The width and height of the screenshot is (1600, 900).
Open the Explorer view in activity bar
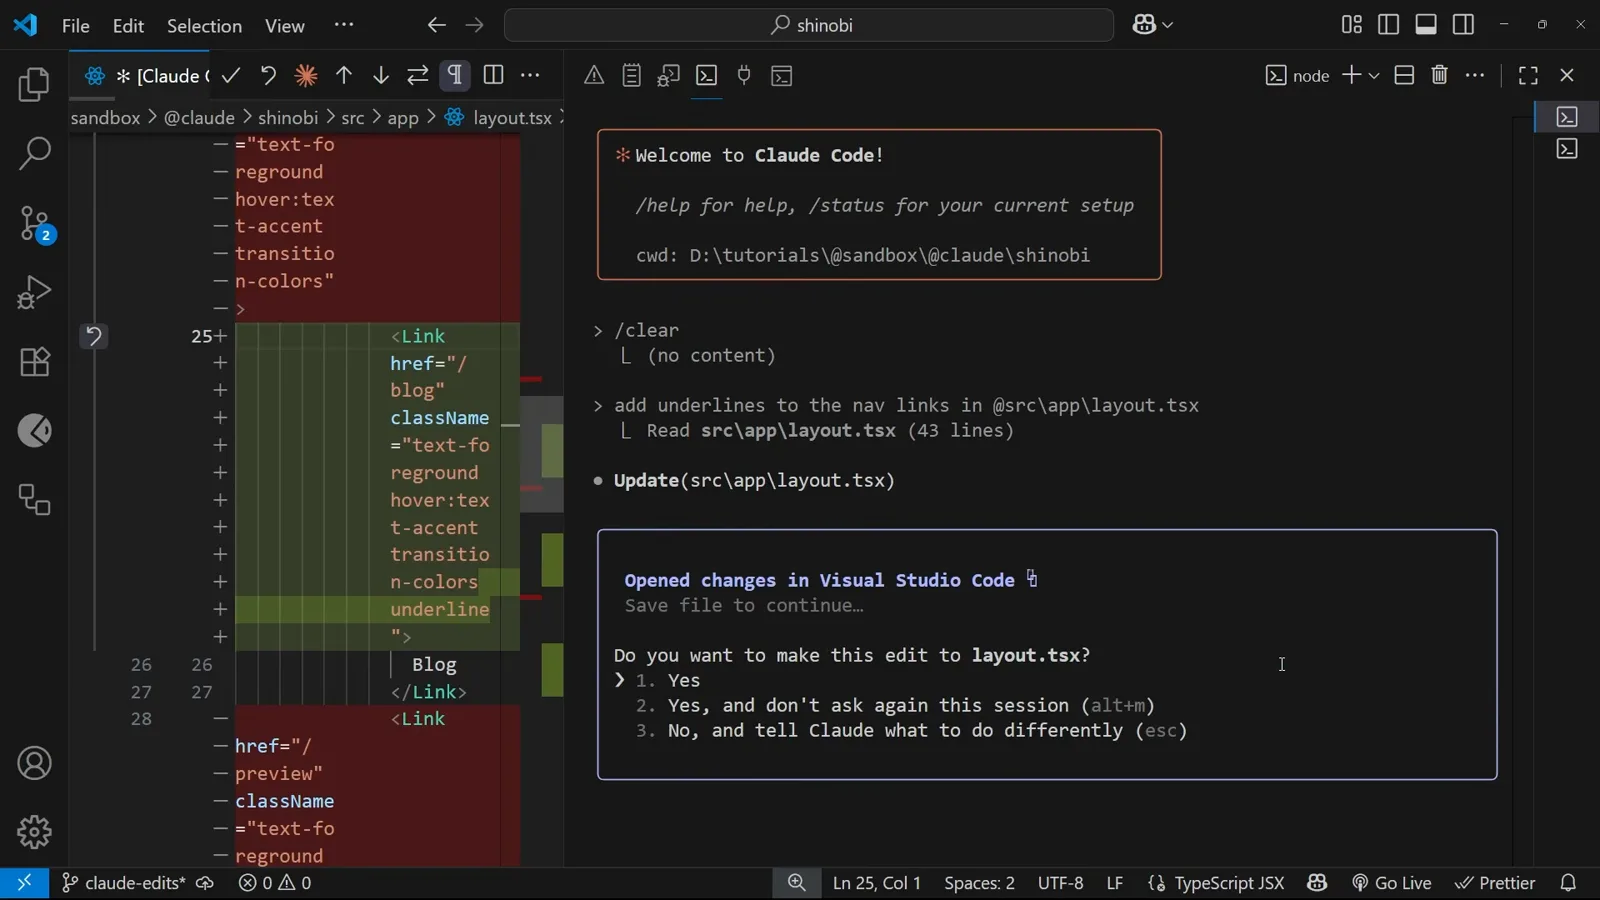pos(34,85)
